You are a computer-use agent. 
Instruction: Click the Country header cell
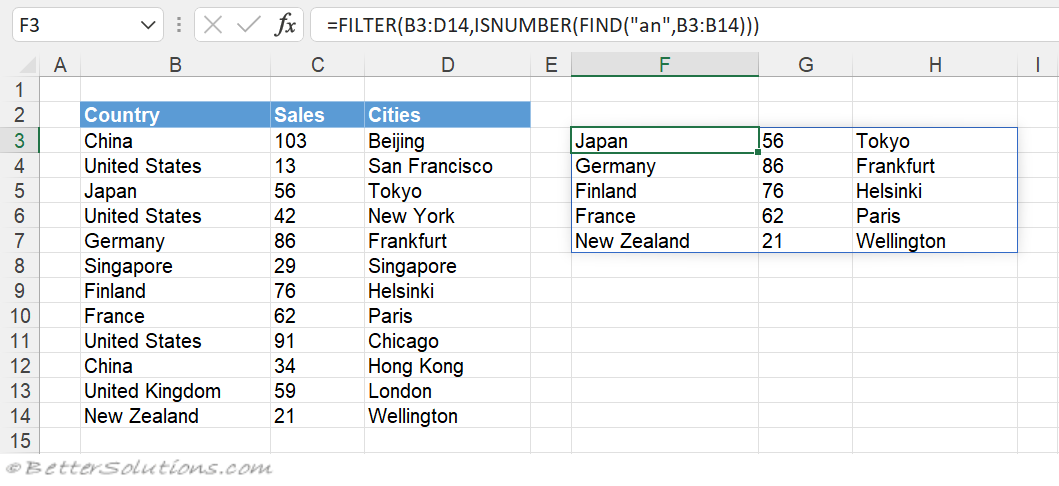tap(175, 115)
